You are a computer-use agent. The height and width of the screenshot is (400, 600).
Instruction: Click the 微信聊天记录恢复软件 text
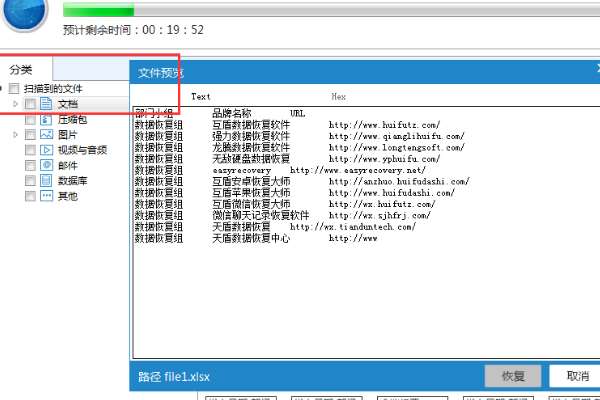pos(261,216)
